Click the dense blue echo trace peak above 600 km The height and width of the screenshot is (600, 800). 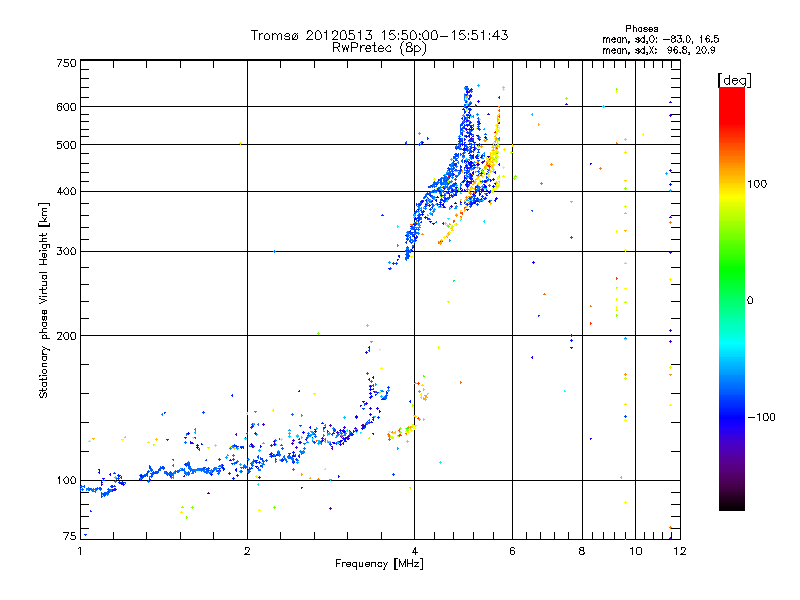(x=467, y=95)
